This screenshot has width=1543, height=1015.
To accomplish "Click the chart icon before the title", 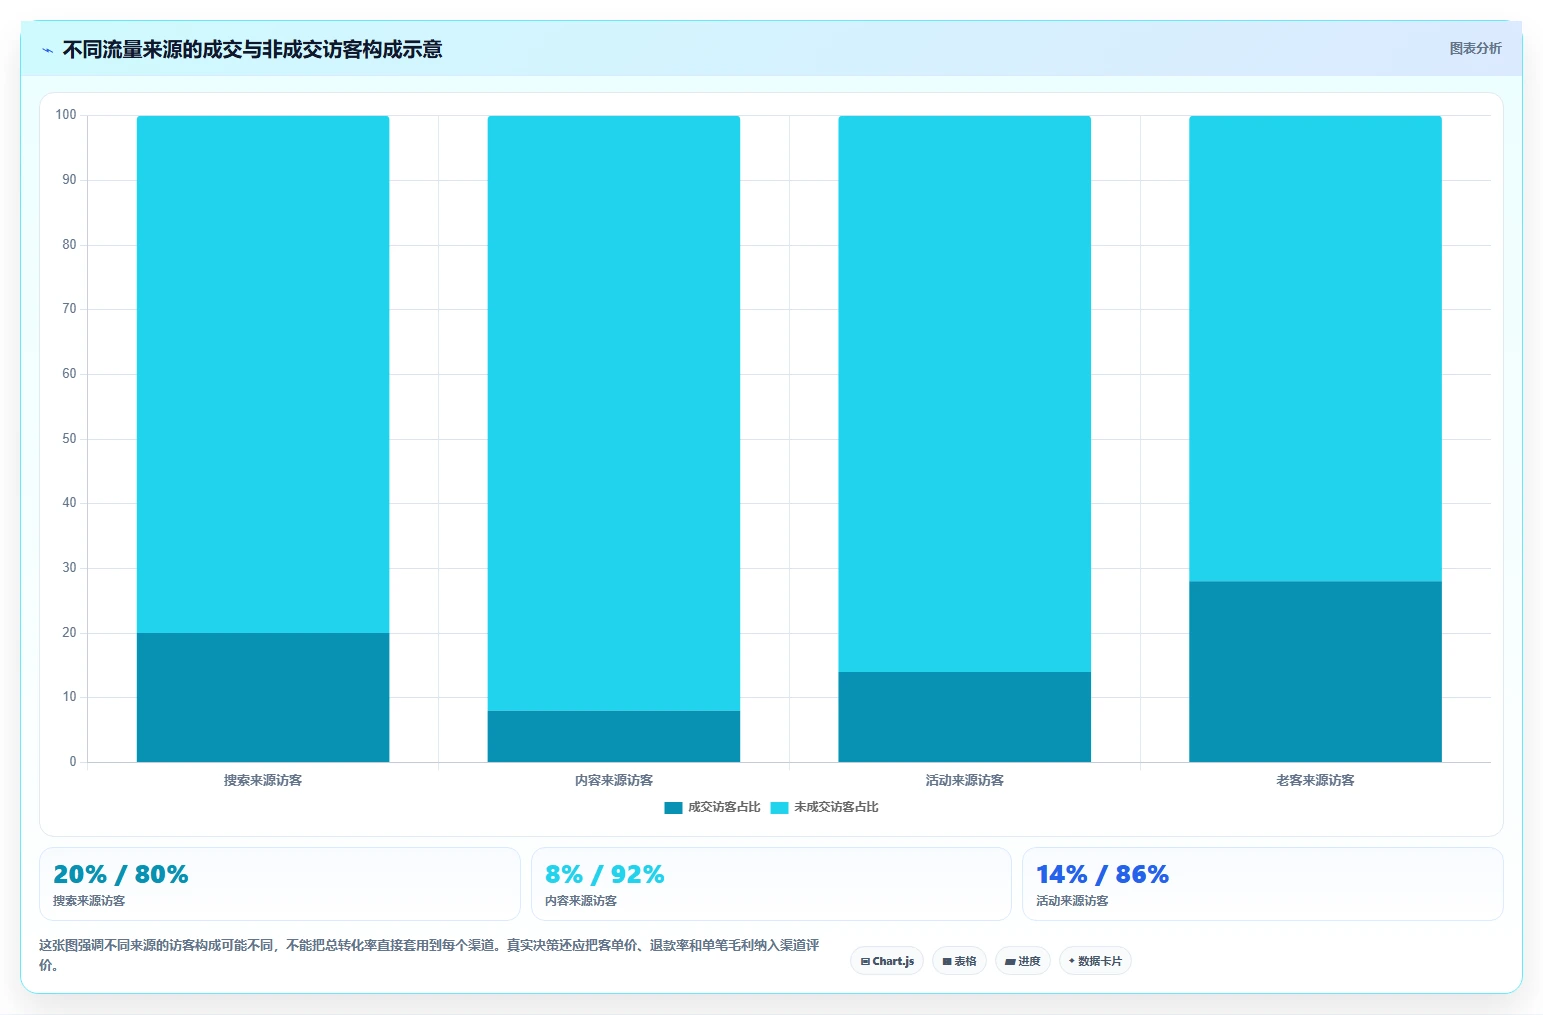I will 47,50.
